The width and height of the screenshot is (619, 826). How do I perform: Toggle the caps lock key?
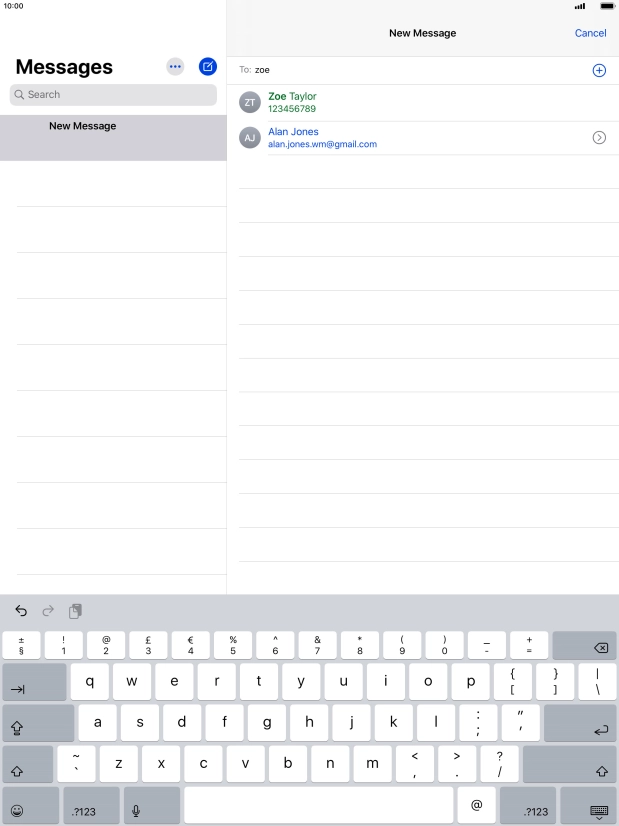[38, 724]
